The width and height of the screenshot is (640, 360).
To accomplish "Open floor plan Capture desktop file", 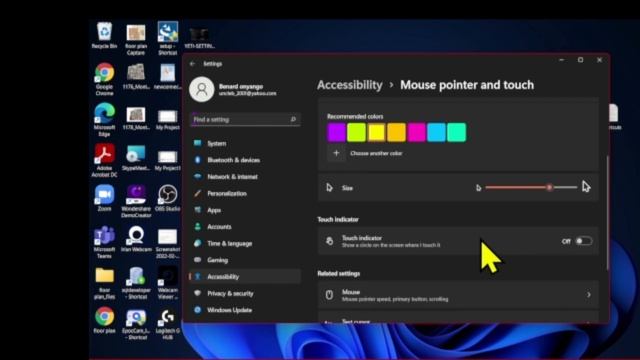I will point(136,39).
